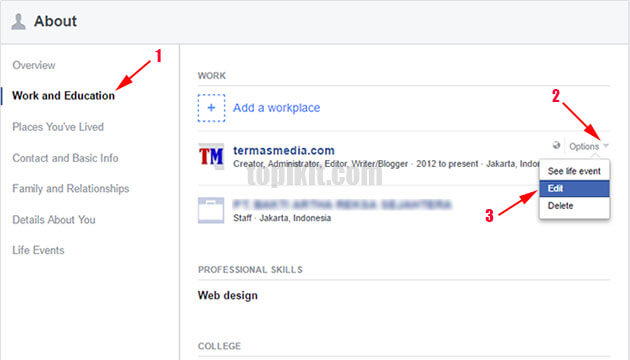Click the globe privacy icon beside Options
Image resolution: width=630 pixels, height=360 pixels.
pos(556,145)
